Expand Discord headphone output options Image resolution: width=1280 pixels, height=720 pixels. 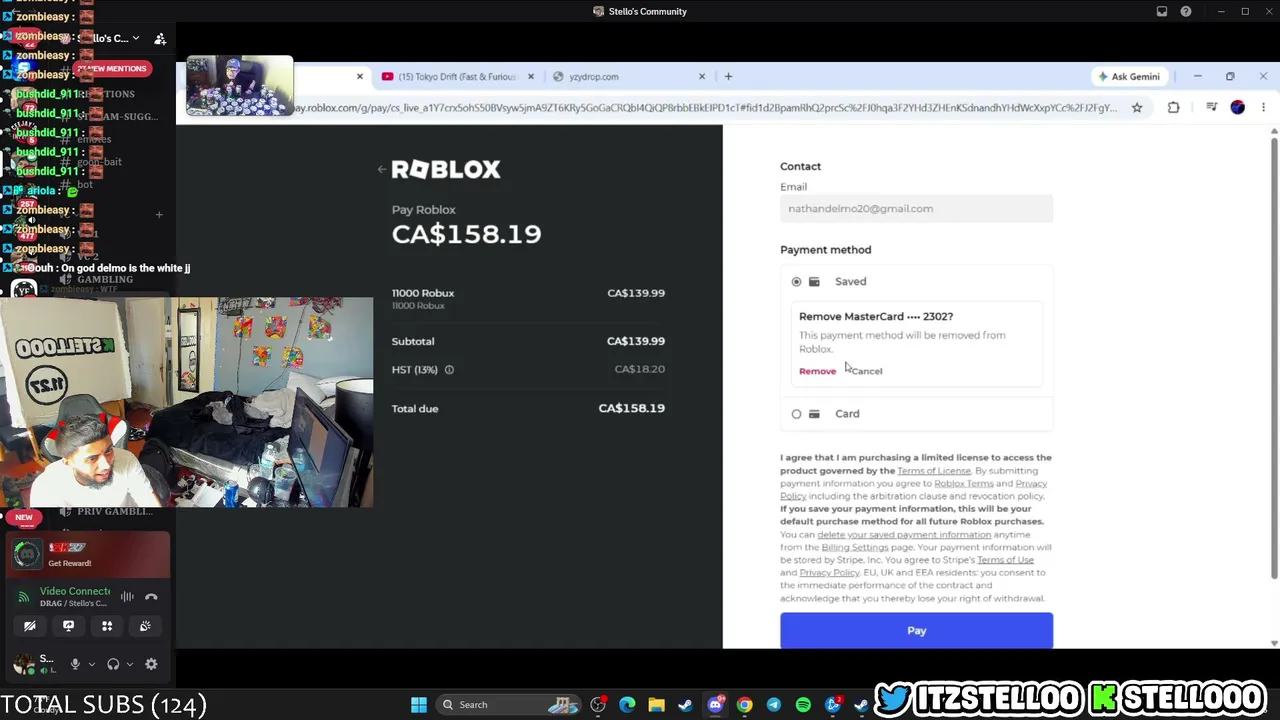click(x=129, y=664)
